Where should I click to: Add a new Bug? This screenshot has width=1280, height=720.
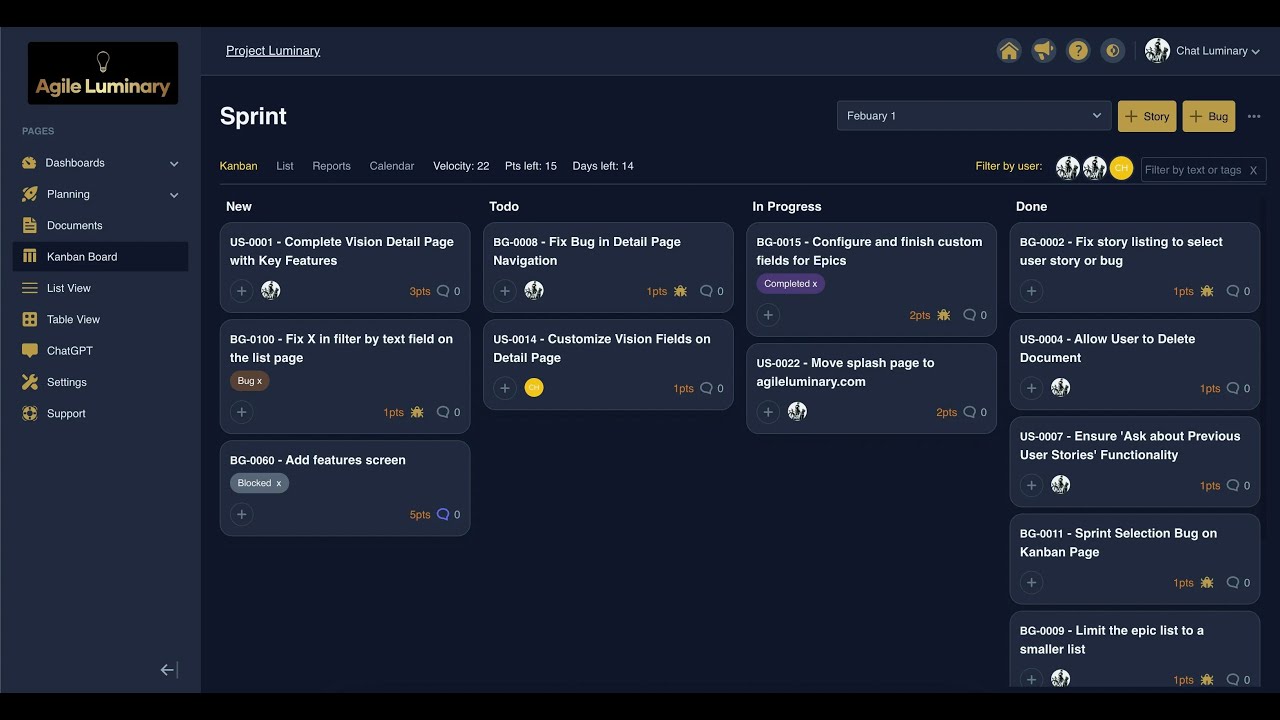pyautogui.click(x=1209, y=116)
